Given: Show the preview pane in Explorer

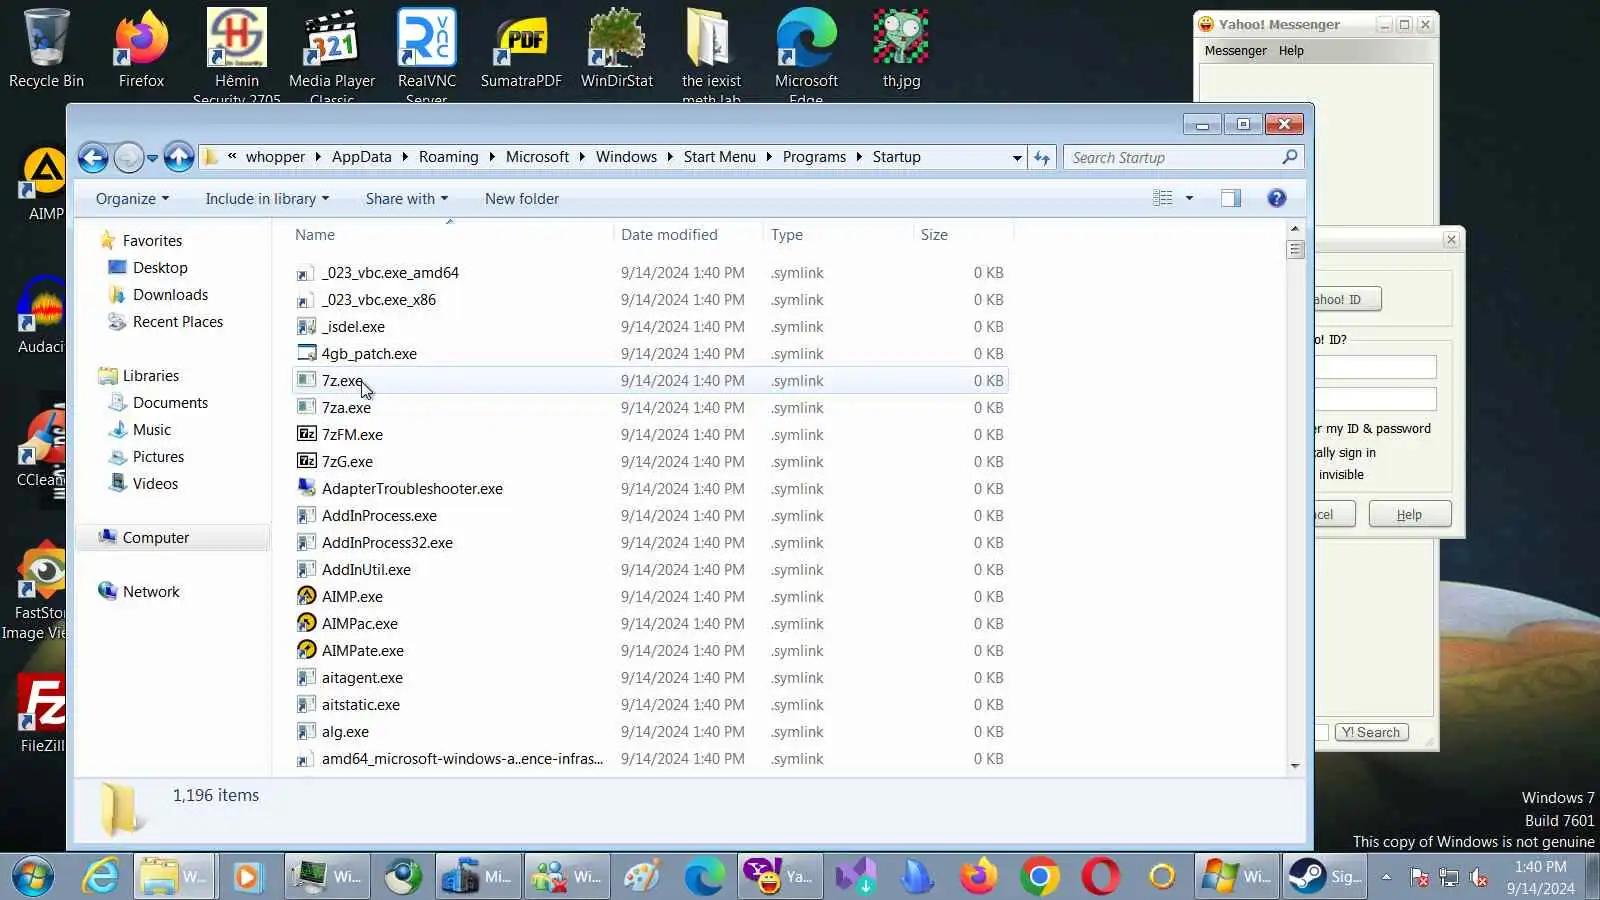Looking at the screenshot, I should [1231, 198].
